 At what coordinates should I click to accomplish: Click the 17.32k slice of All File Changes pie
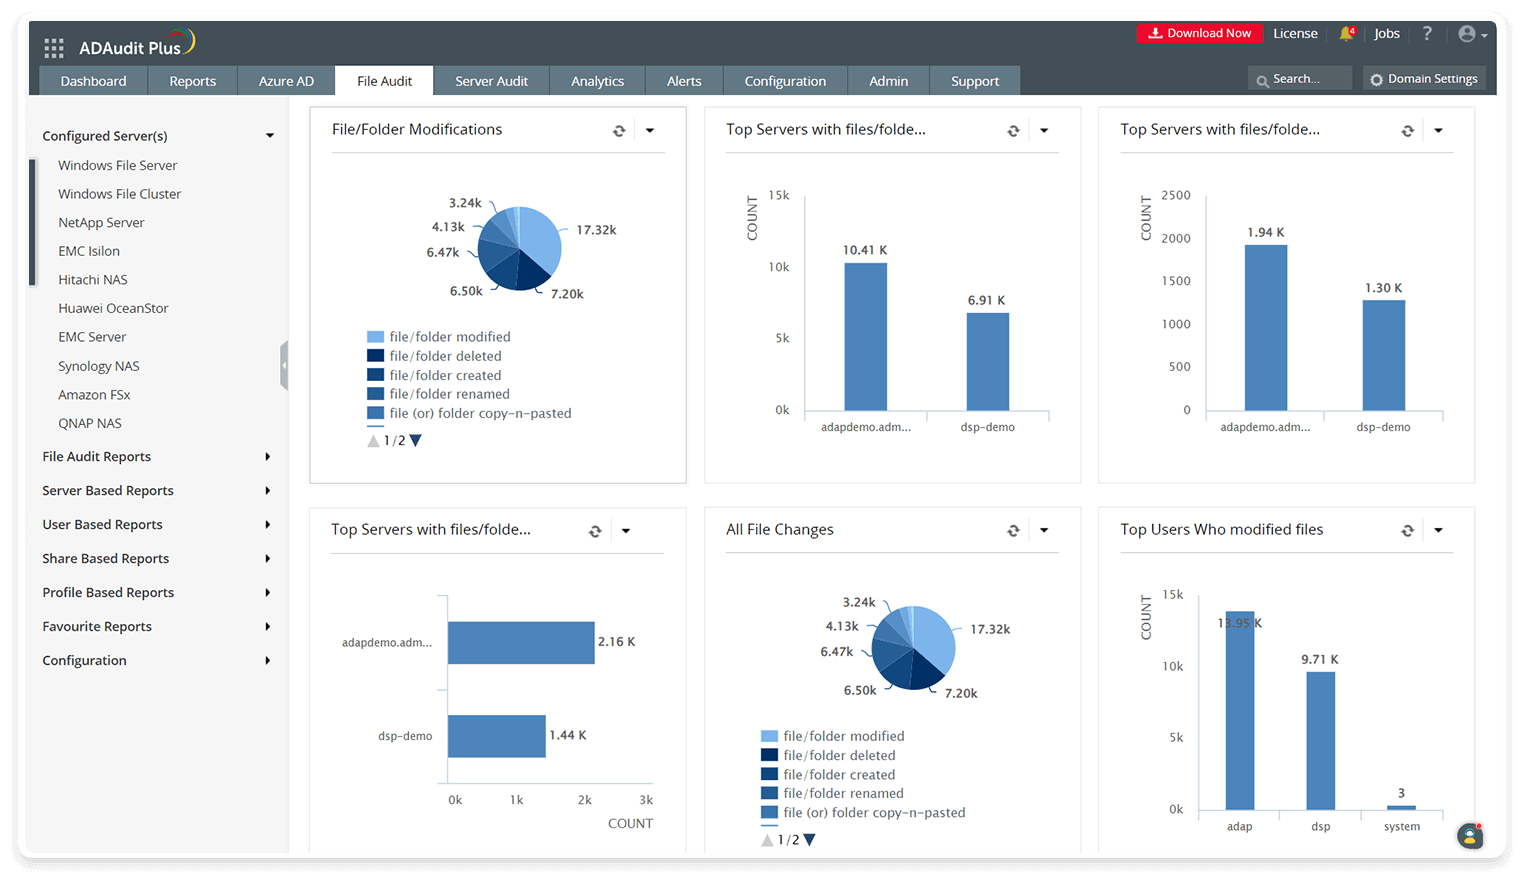934,638
